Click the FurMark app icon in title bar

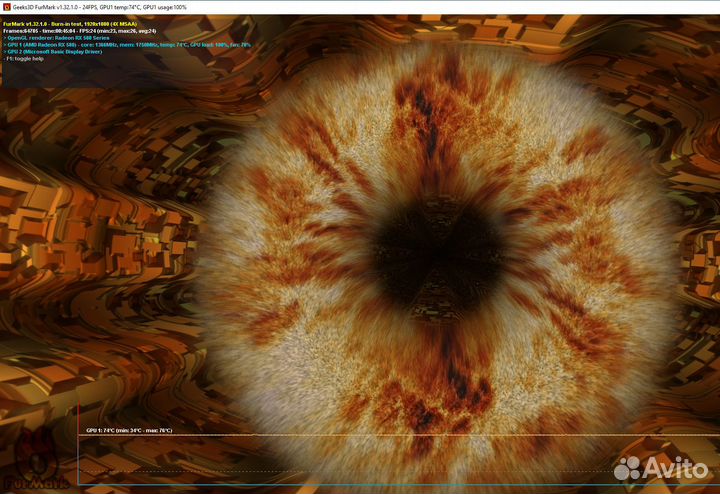(7, 7)
